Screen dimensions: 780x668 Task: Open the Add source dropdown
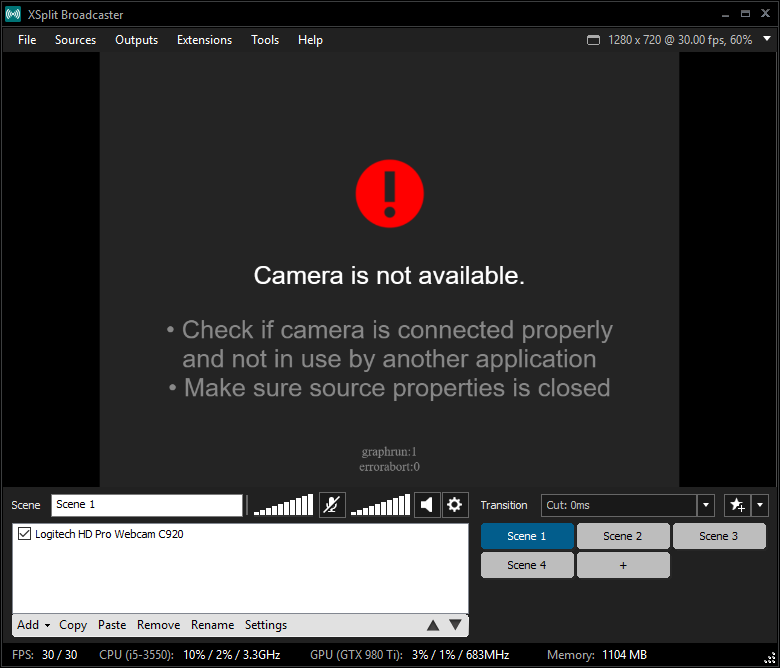point(33,625)
